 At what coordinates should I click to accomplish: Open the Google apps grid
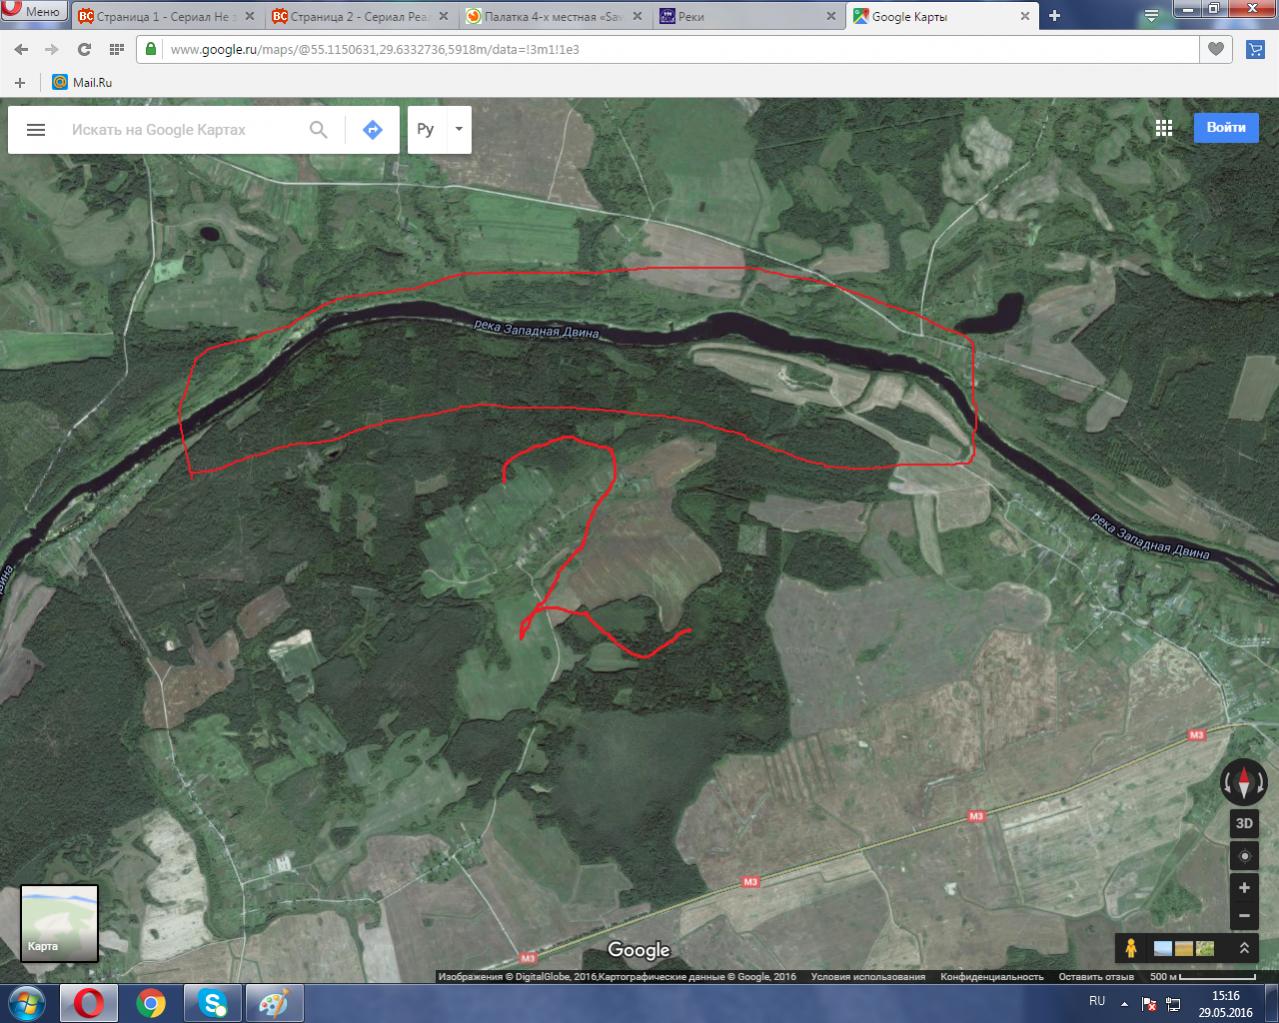coord(1163,128)
